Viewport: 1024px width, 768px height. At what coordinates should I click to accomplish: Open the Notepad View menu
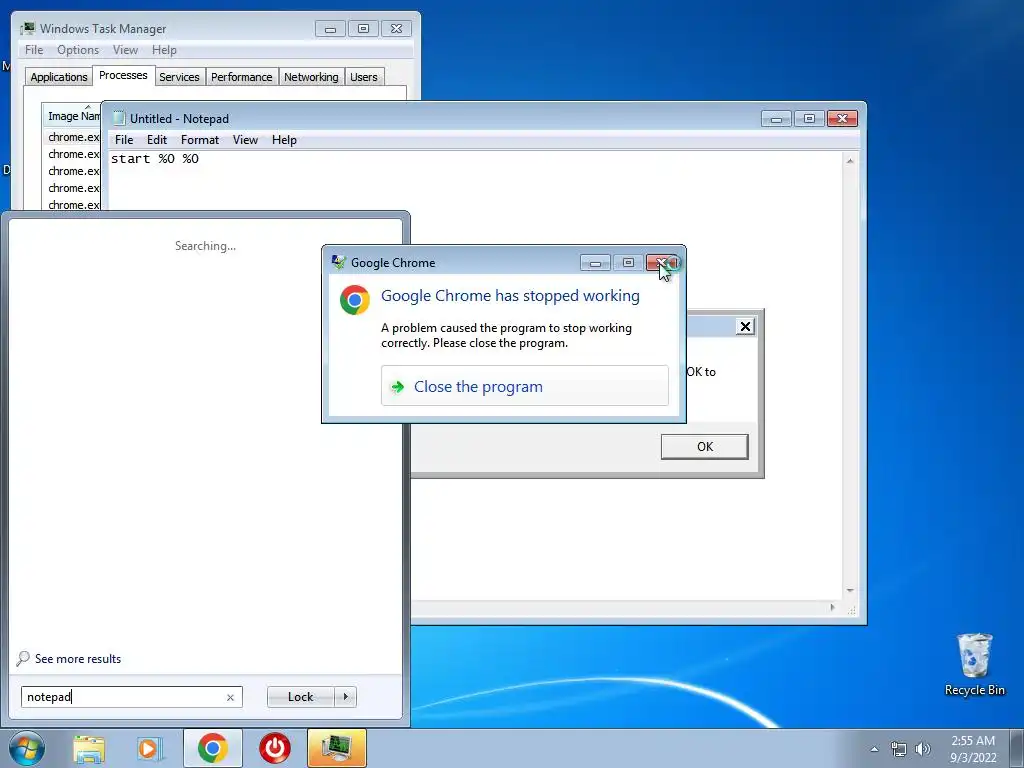[246, 140]
